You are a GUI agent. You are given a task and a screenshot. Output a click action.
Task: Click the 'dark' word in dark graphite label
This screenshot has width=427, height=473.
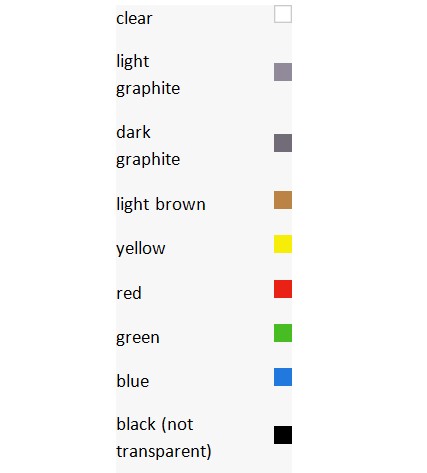point(133,132)
